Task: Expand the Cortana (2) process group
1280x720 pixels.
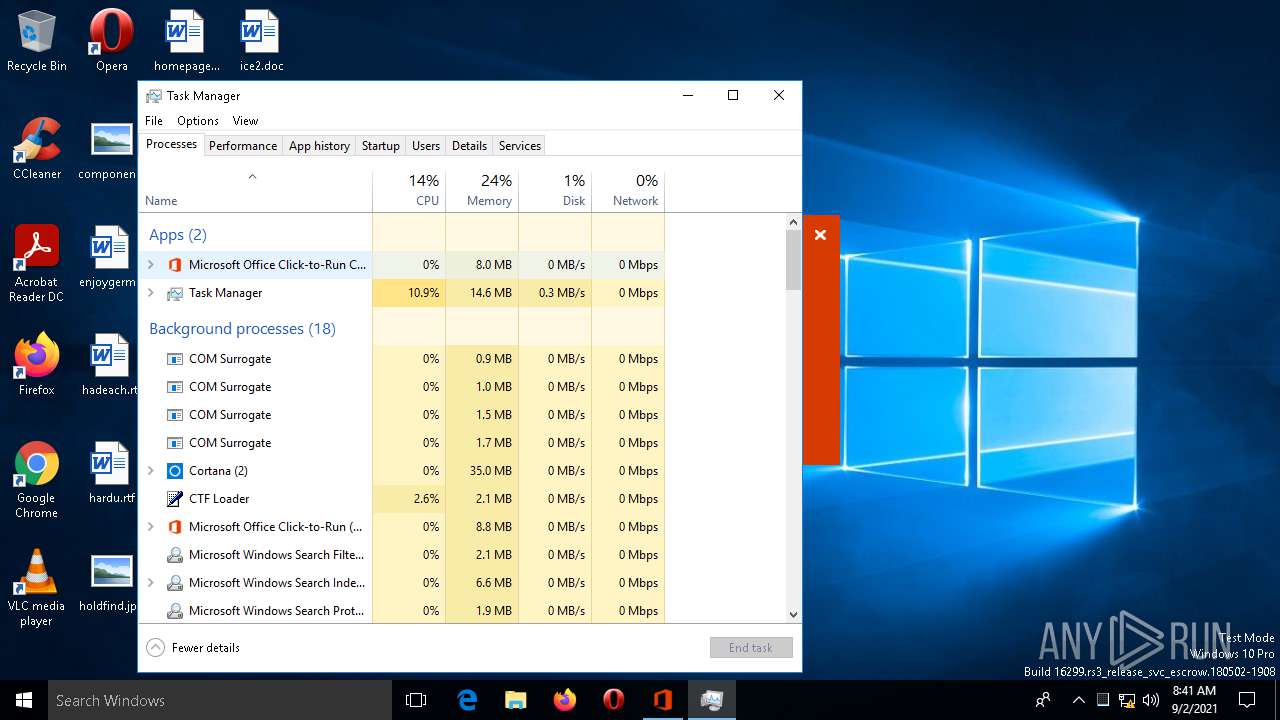Action: 151,471
